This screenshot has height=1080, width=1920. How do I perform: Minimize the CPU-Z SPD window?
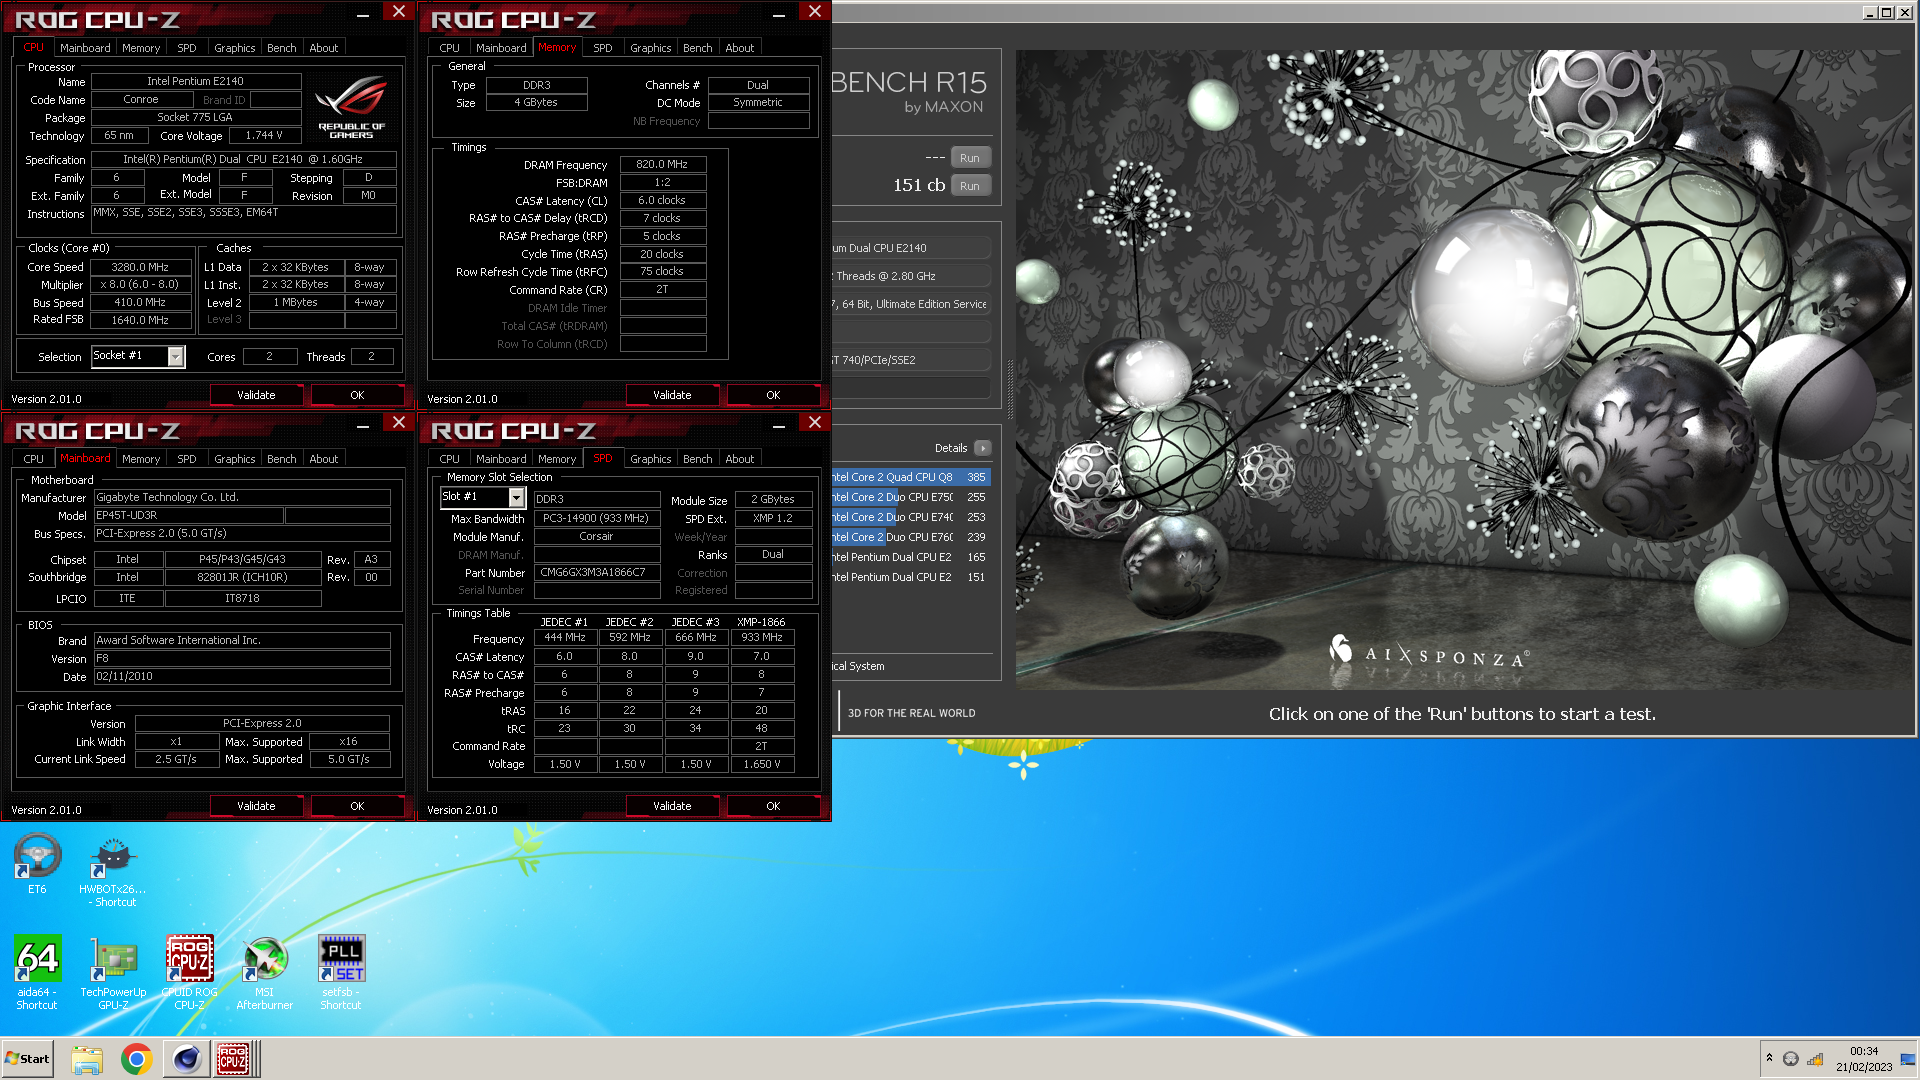pyautogui.click(x=779, y=424)
